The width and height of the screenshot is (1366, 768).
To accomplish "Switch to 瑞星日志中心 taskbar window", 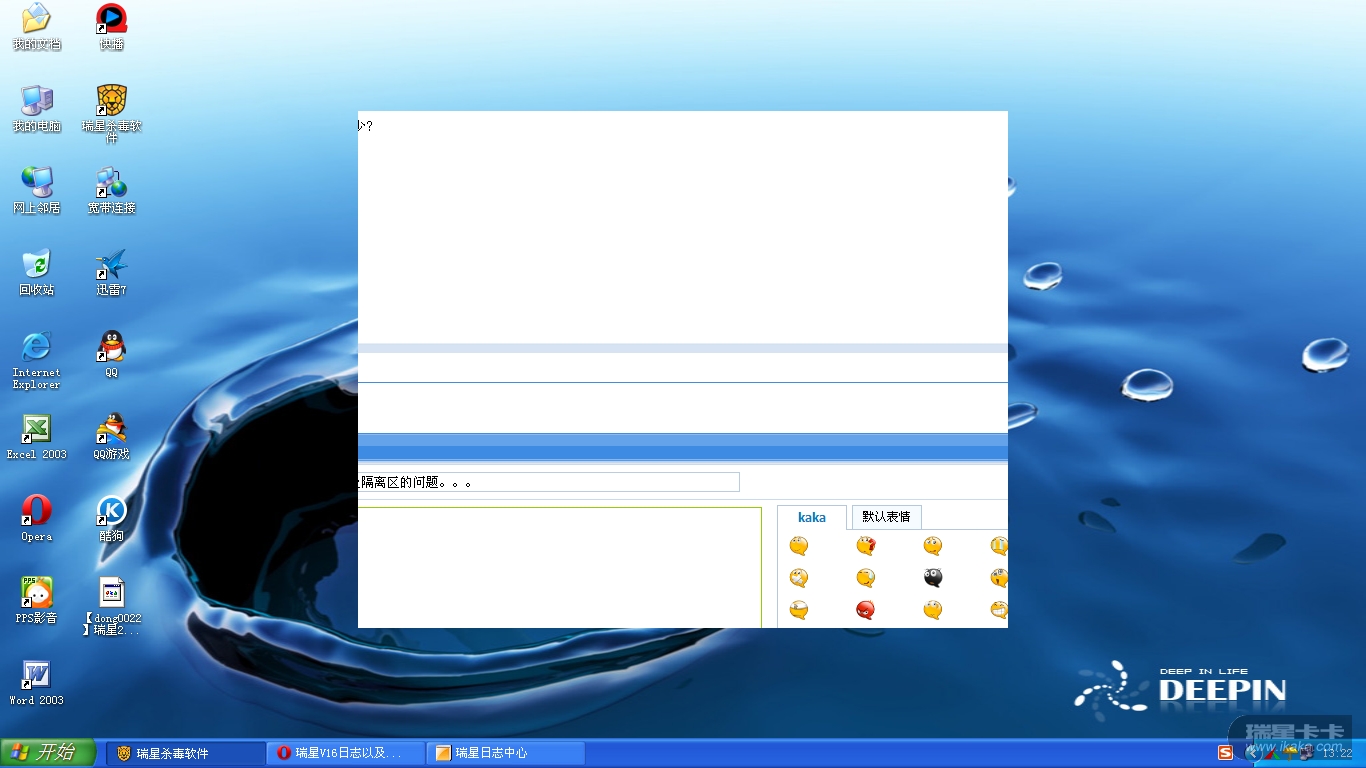I will 505,753.
